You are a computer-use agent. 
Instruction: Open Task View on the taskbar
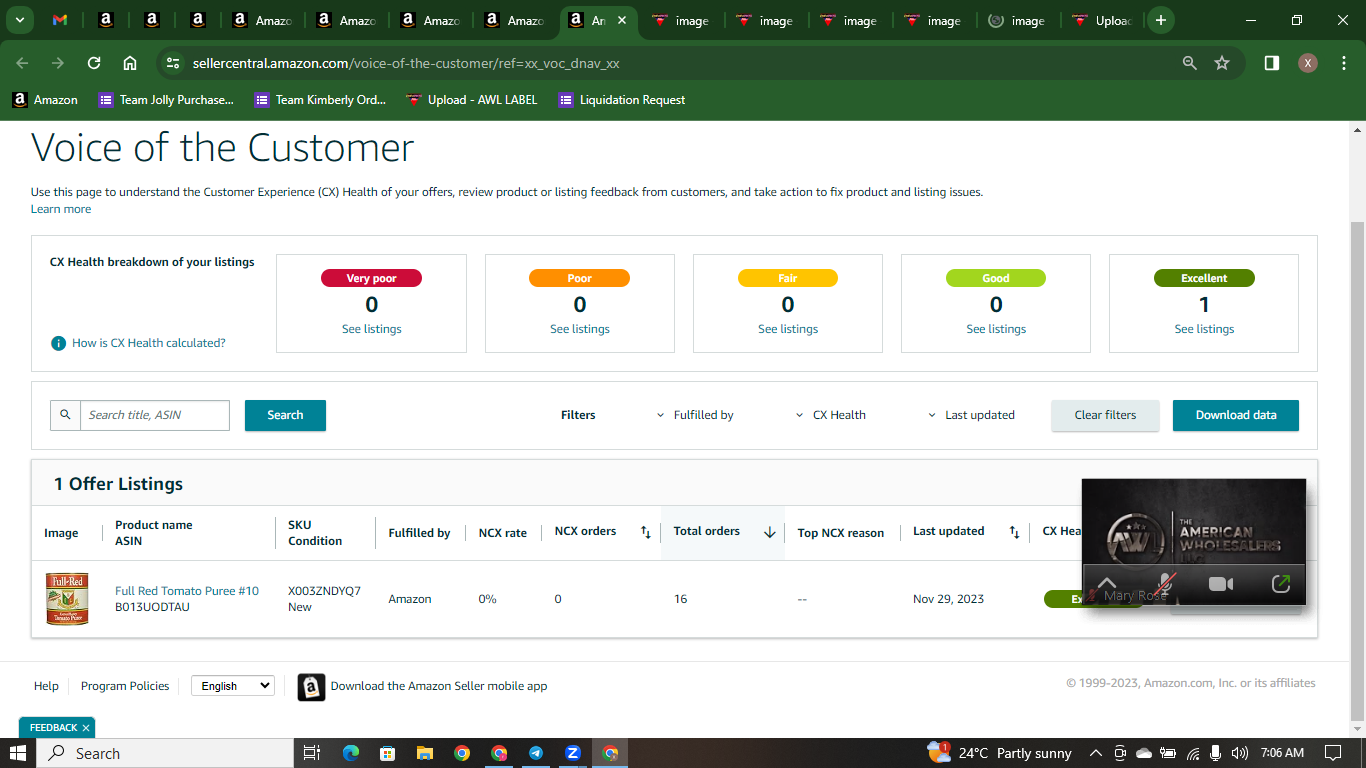[x=311, y=753]
